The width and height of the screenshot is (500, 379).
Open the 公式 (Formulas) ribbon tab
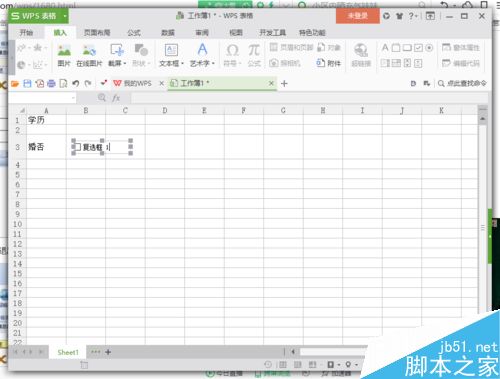(x=134, y=33)
